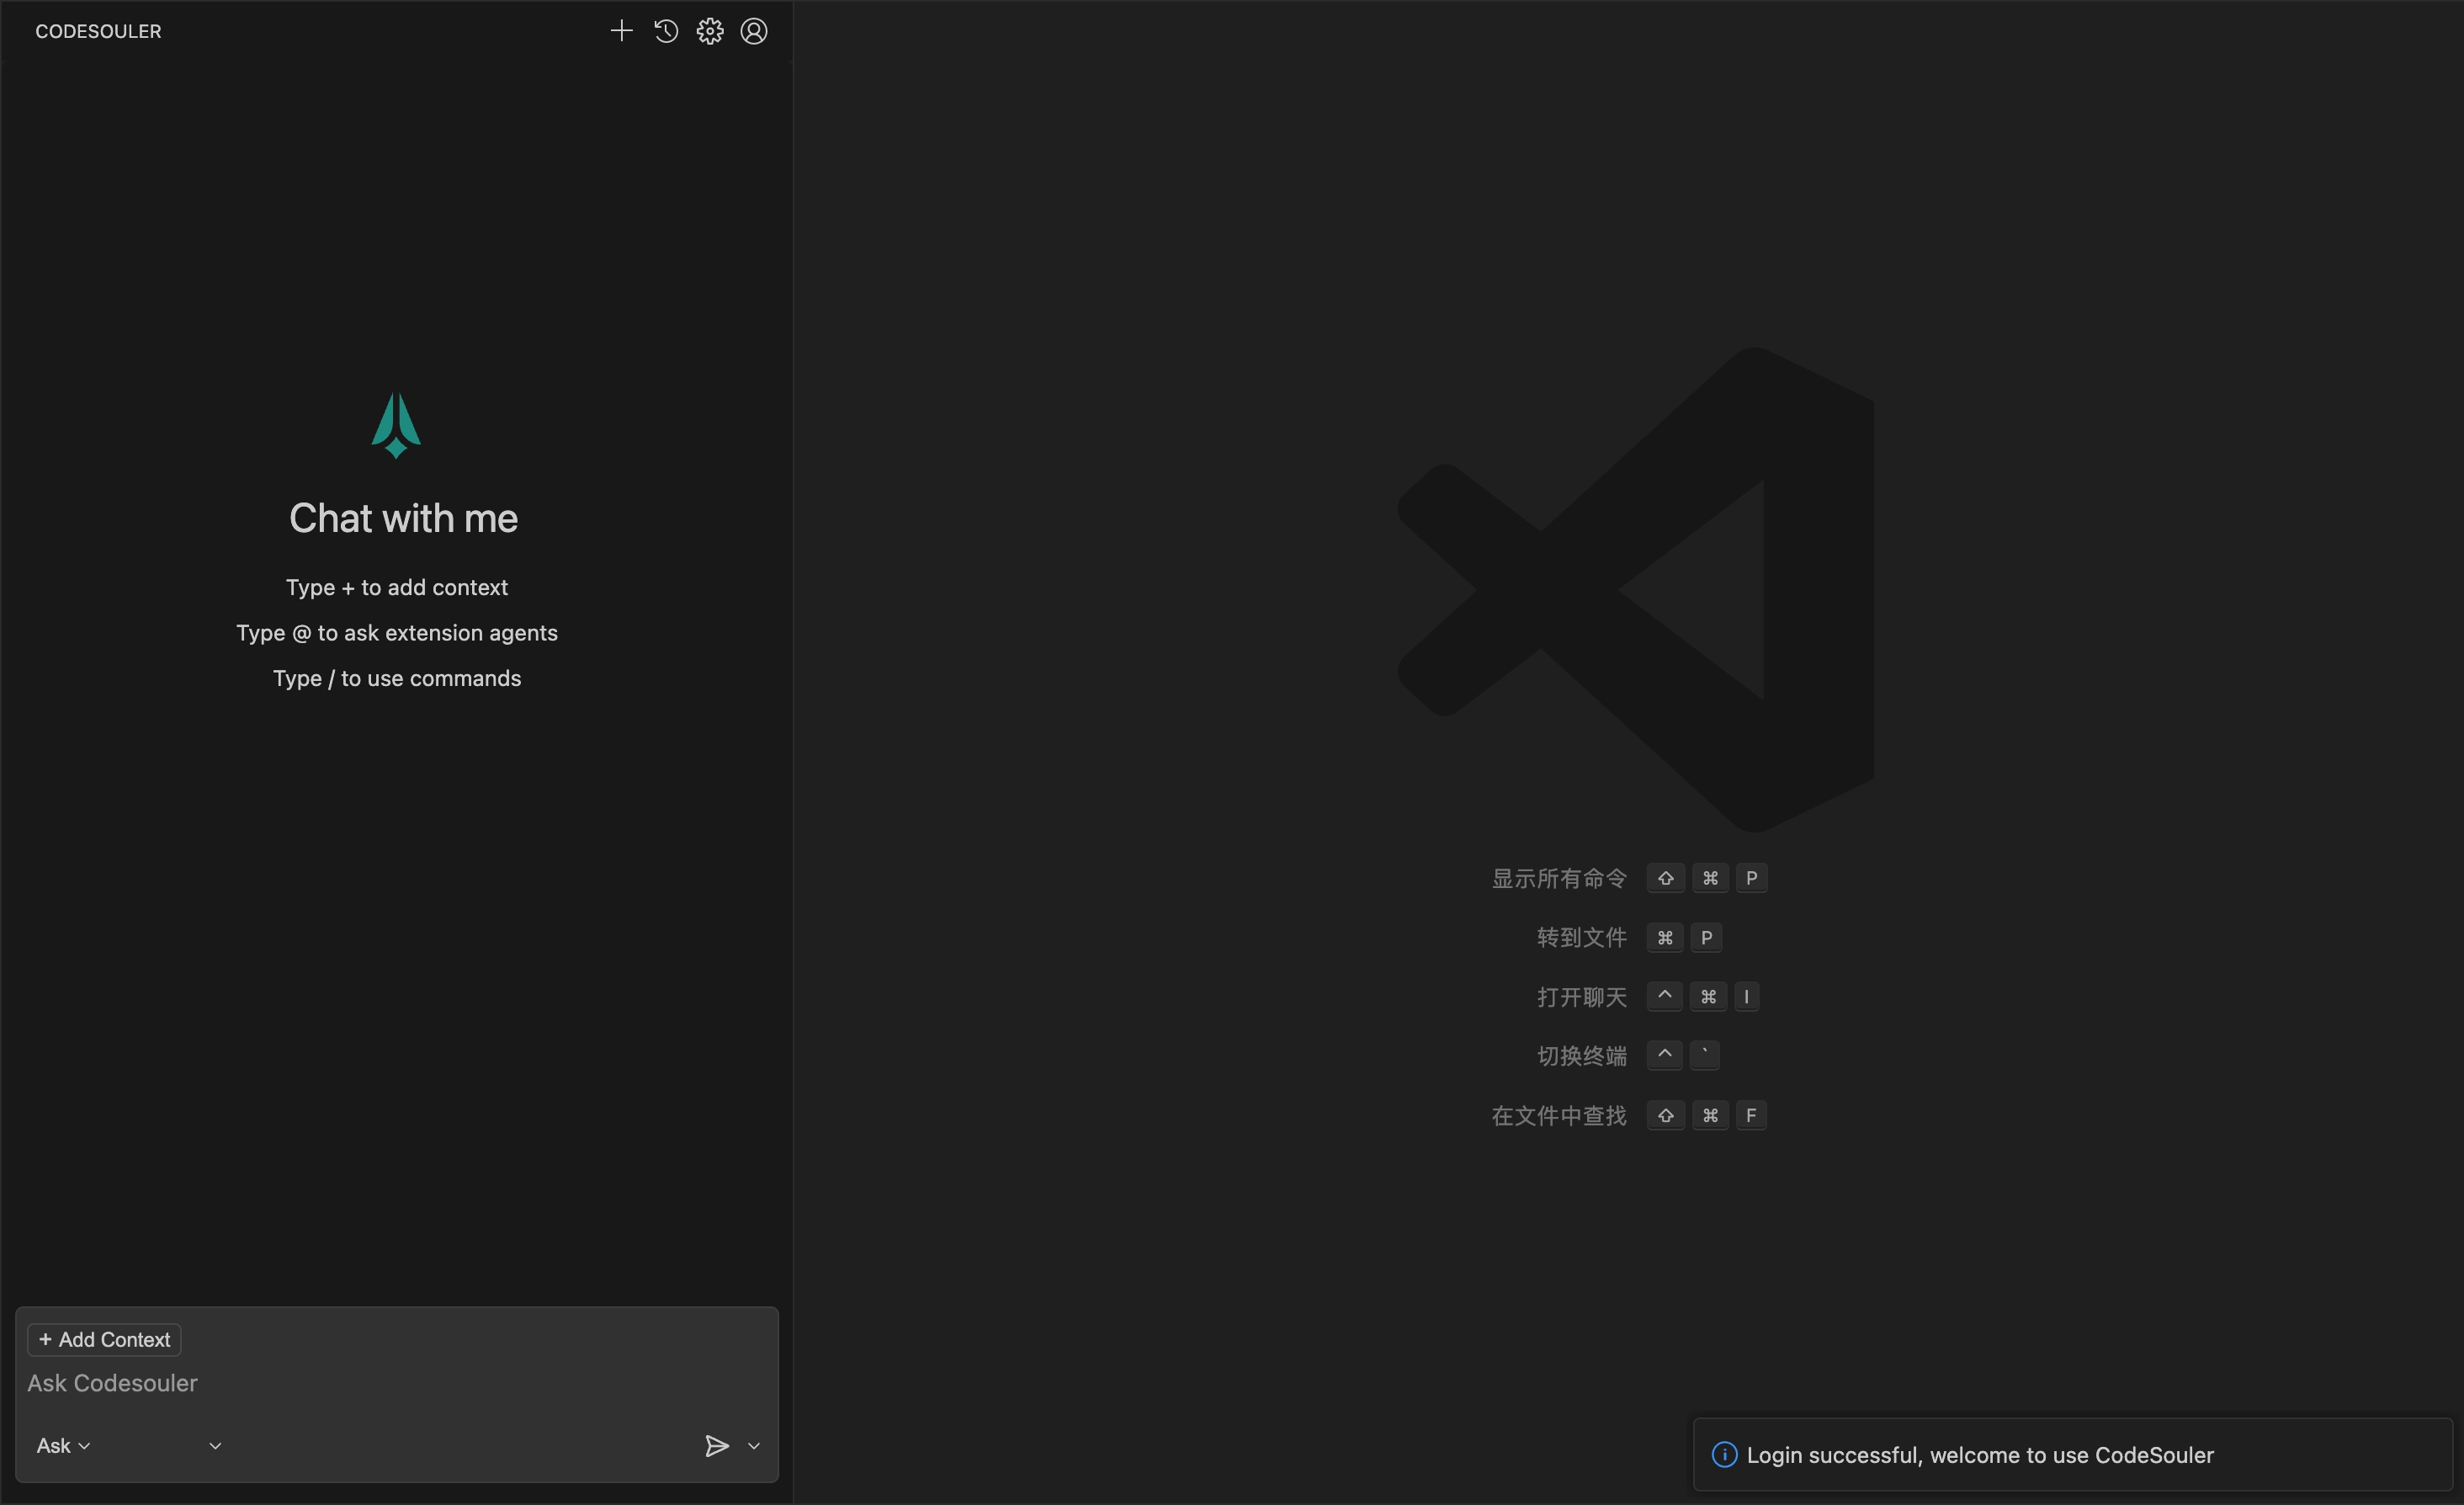
Task: Click the info icon in login notification
Action: [x=1724, y=1455]
